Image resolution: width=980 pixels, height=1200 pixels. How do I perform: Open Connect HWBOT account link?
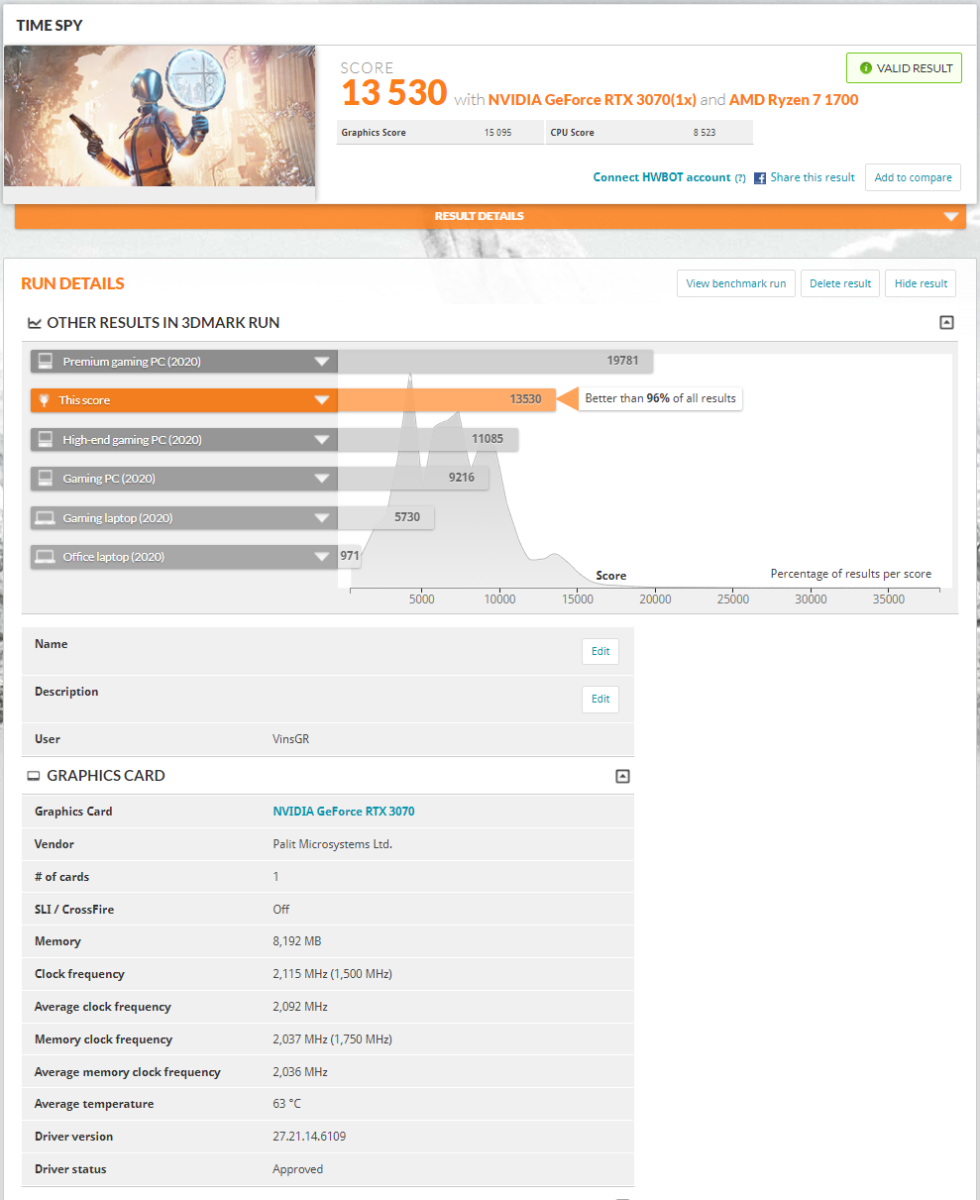662,178
